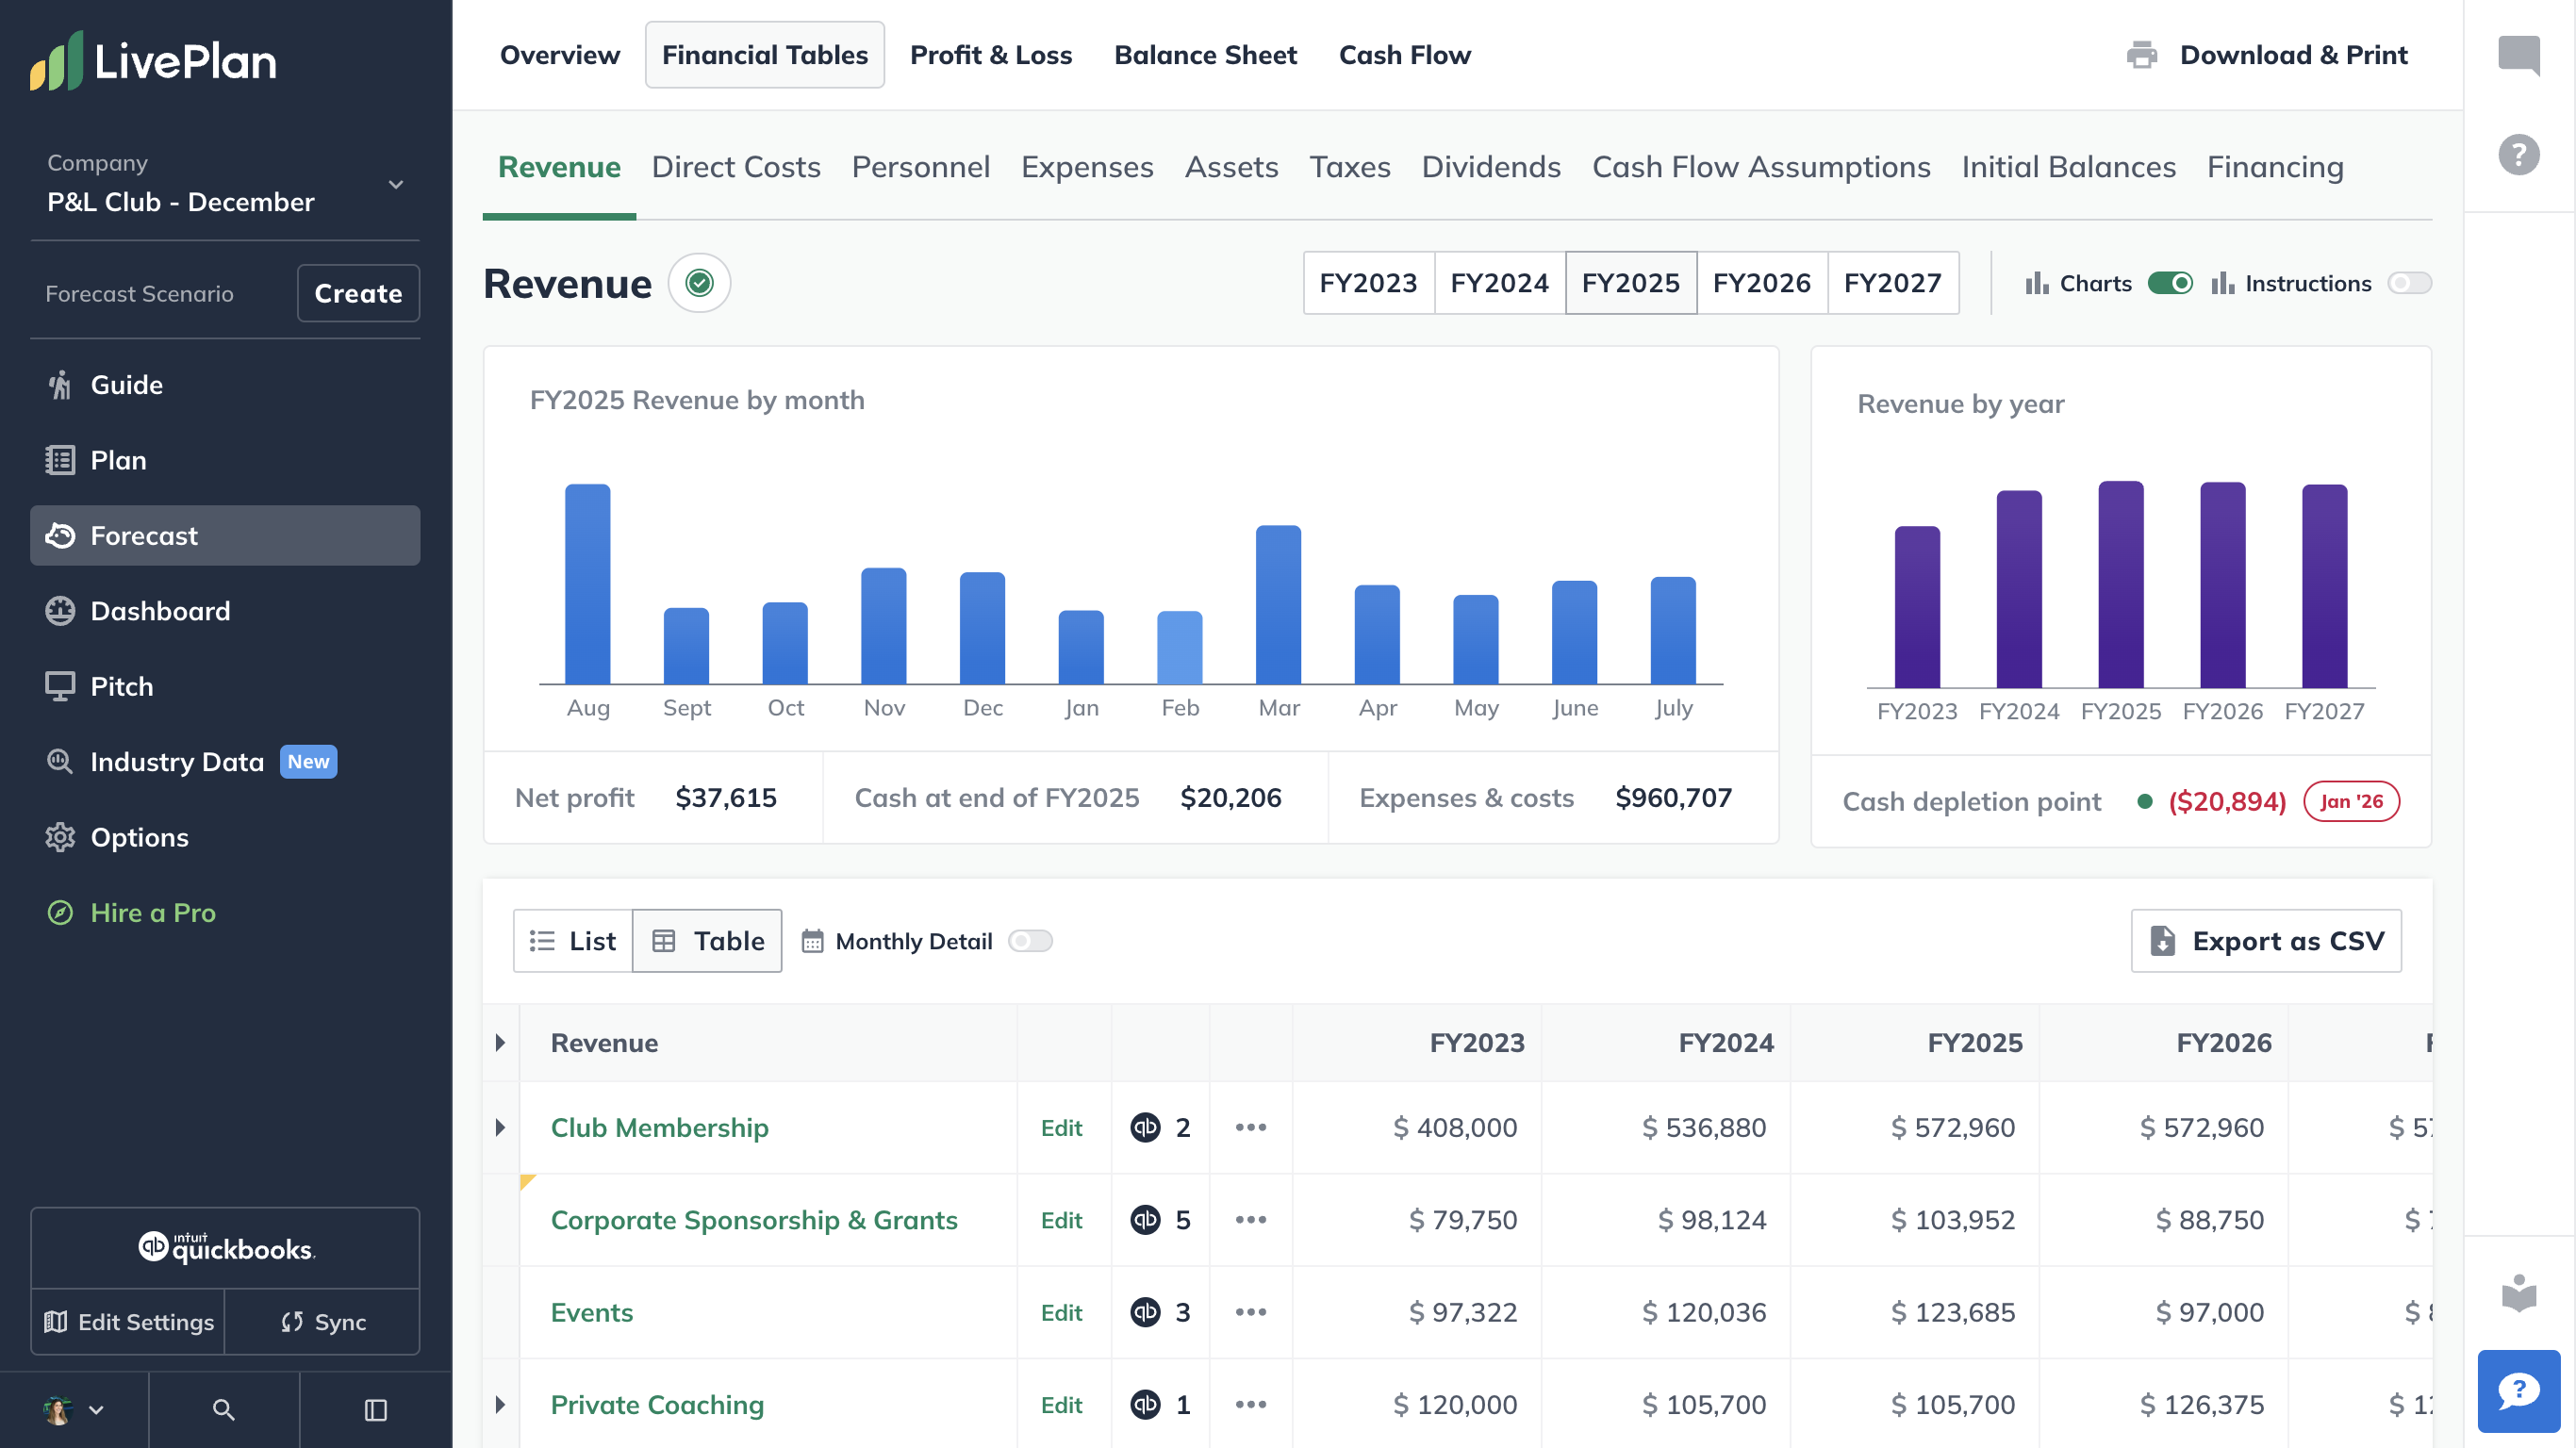Image resolution: width=2576 pixels, height=1448 pixels.
Task: Click Edit link for Corporate Sponsorship & Grants
Action: tap(1061, 1220)
